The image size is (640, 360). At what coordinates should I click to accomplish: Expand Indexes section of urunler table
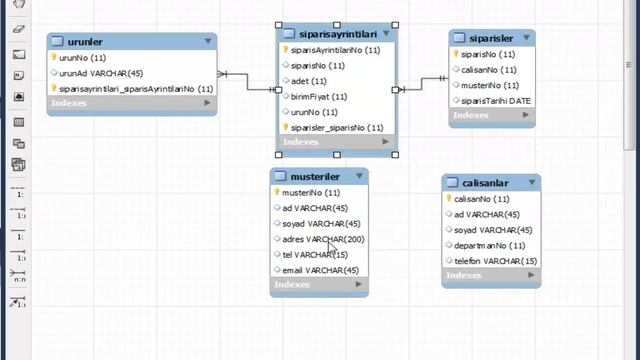click(x=207, y=103)
